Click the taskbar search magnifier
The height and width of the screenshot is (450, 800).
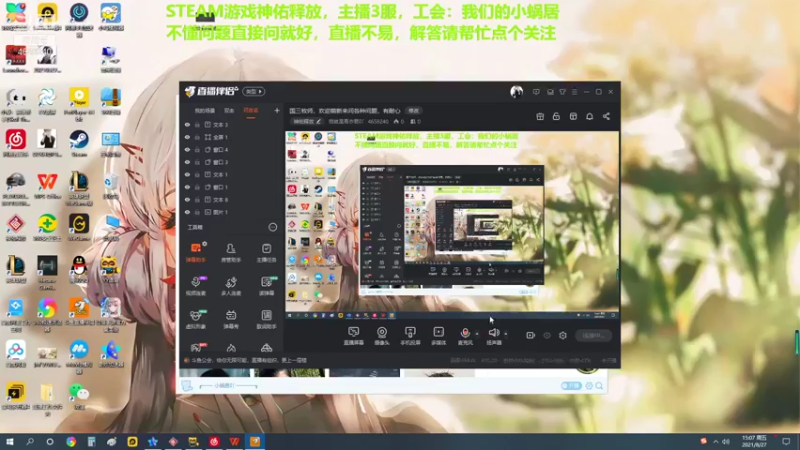pos(30,441)
